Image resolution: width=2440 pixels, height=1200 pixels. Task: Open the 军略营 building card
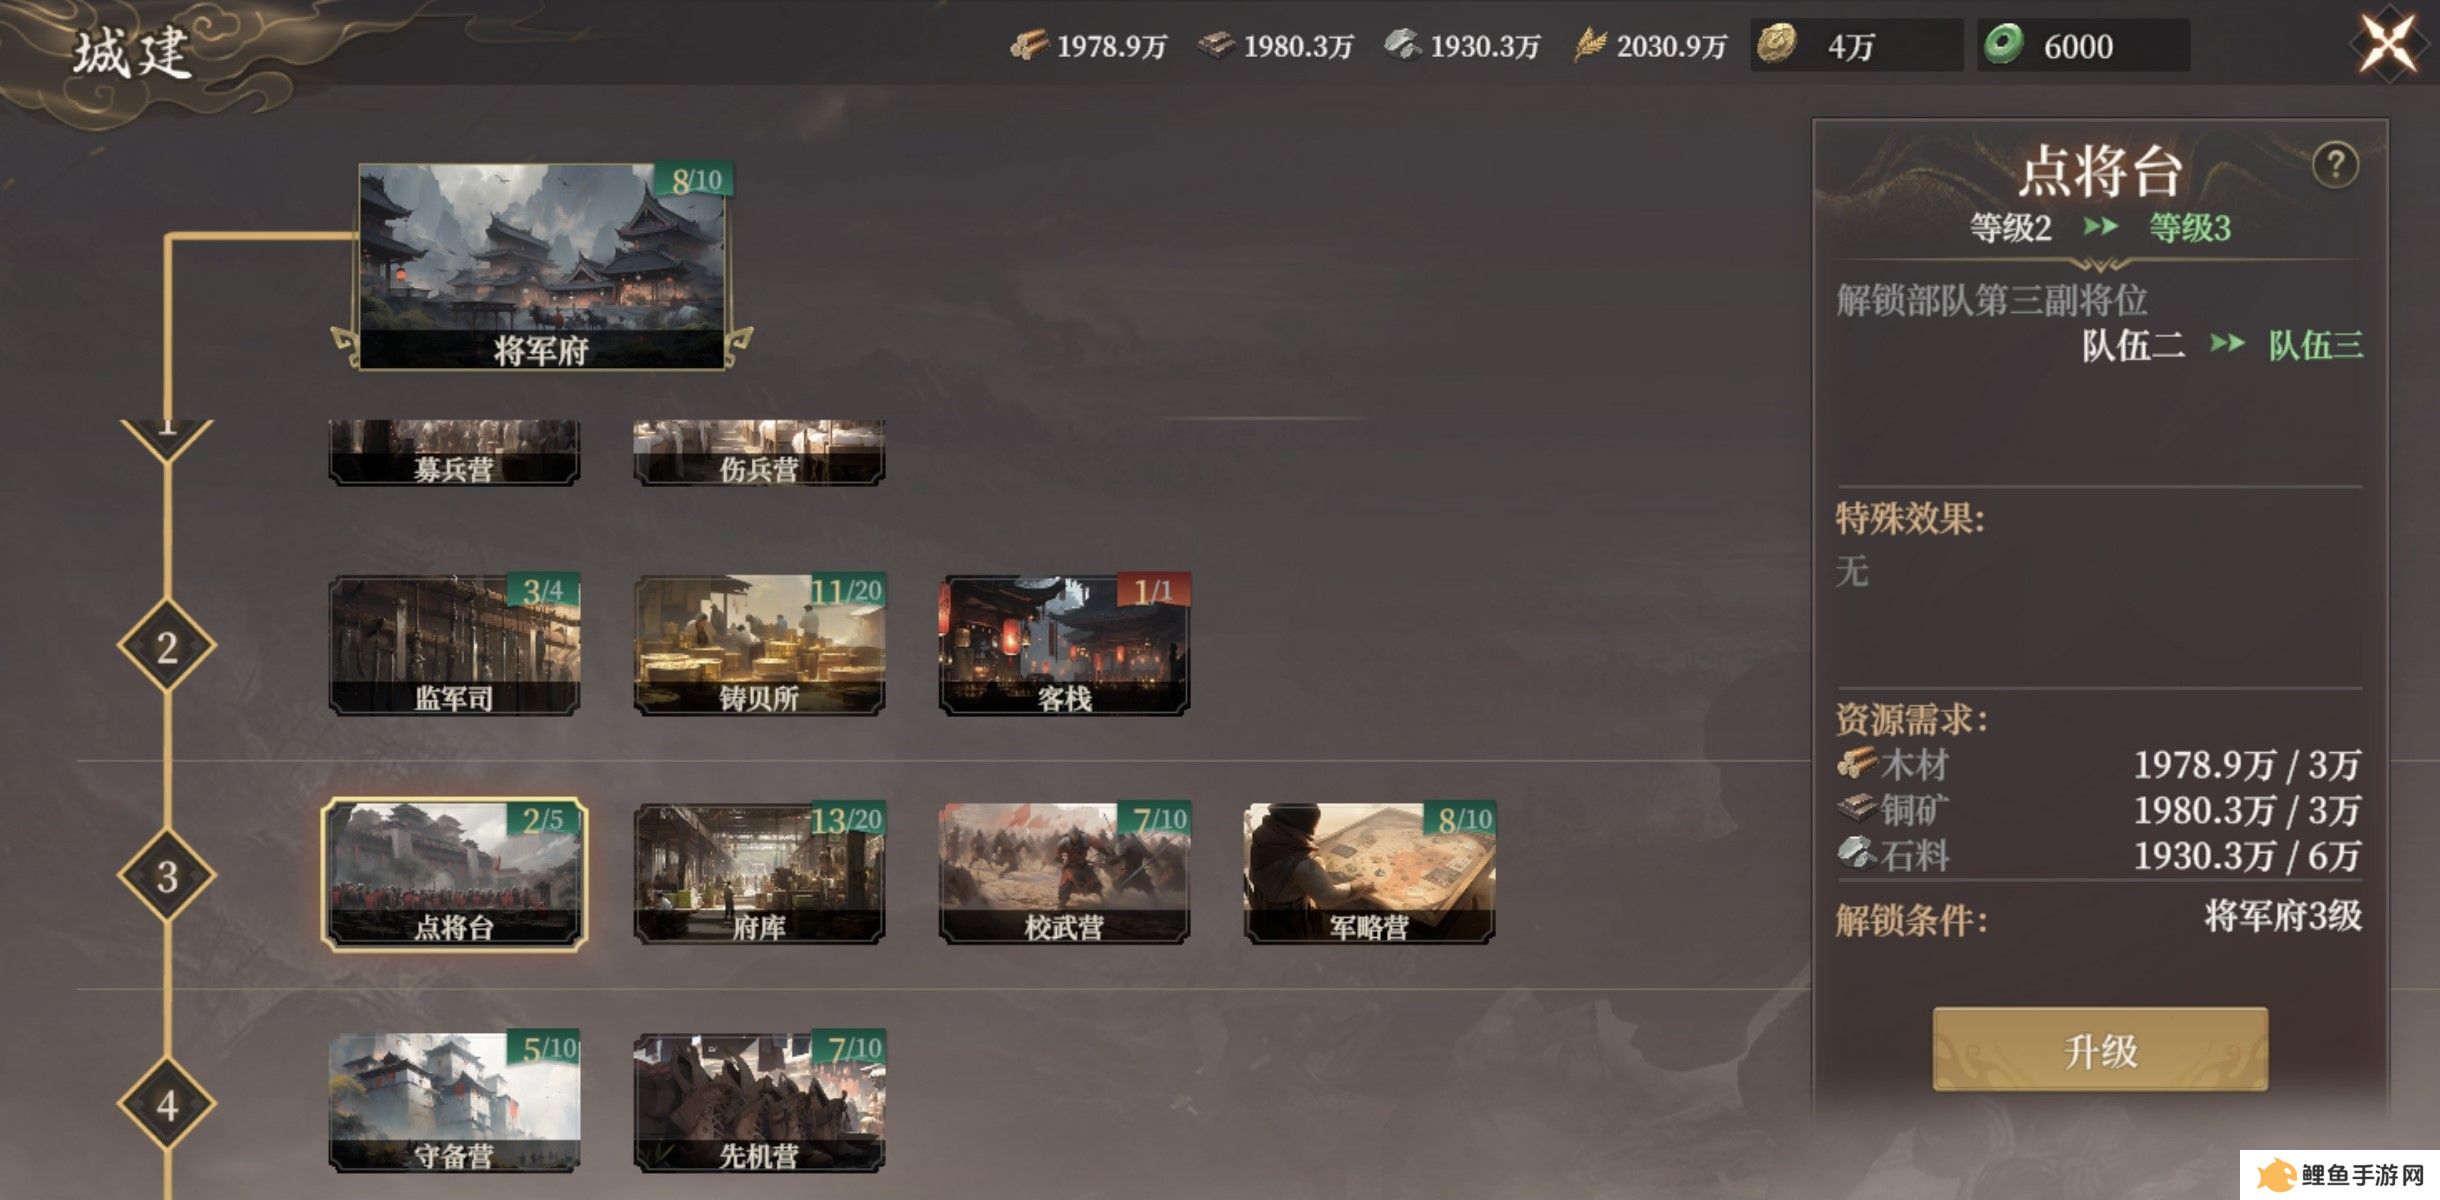click(x=1369, y=874)
